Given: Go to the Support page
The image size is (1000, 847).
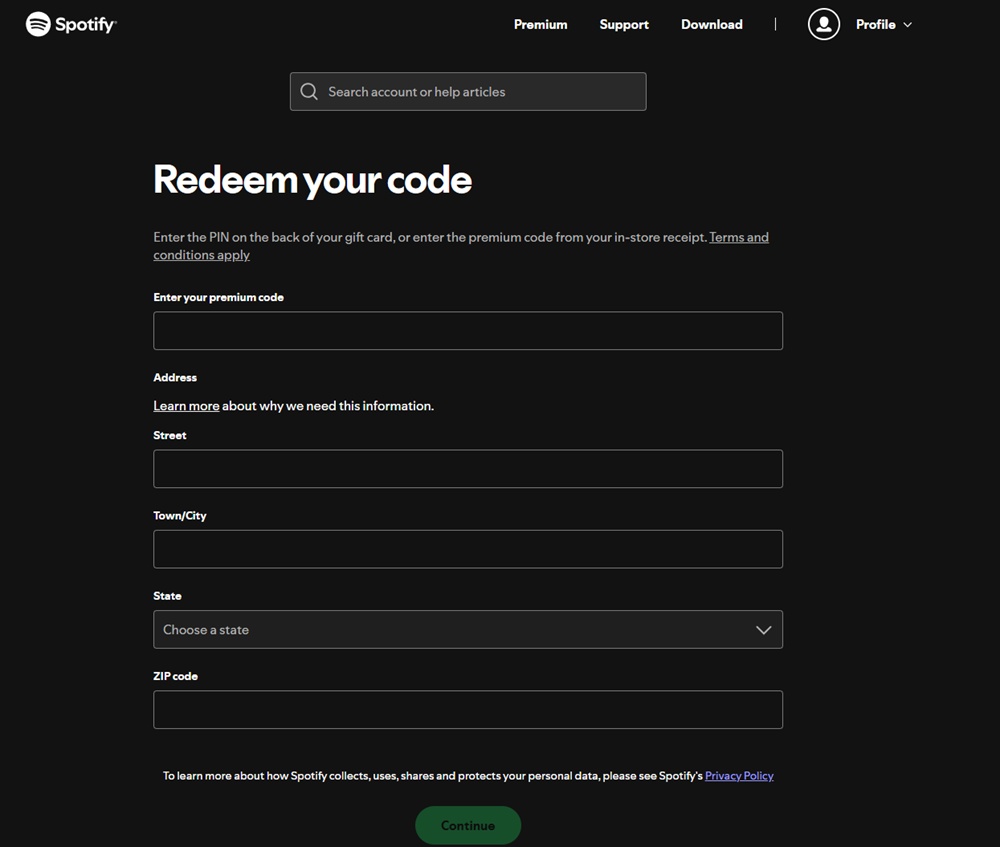Looking at the screenshot, I should [624, 24].
